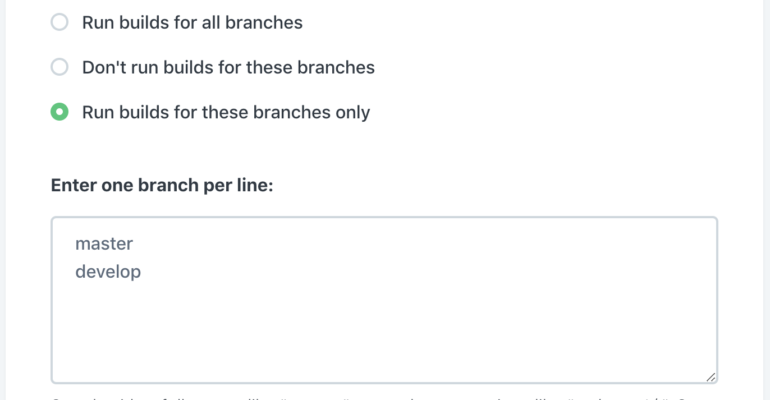
Task: Select the "Run builds for all branches" radio button
Action: (x=59, y=22)
